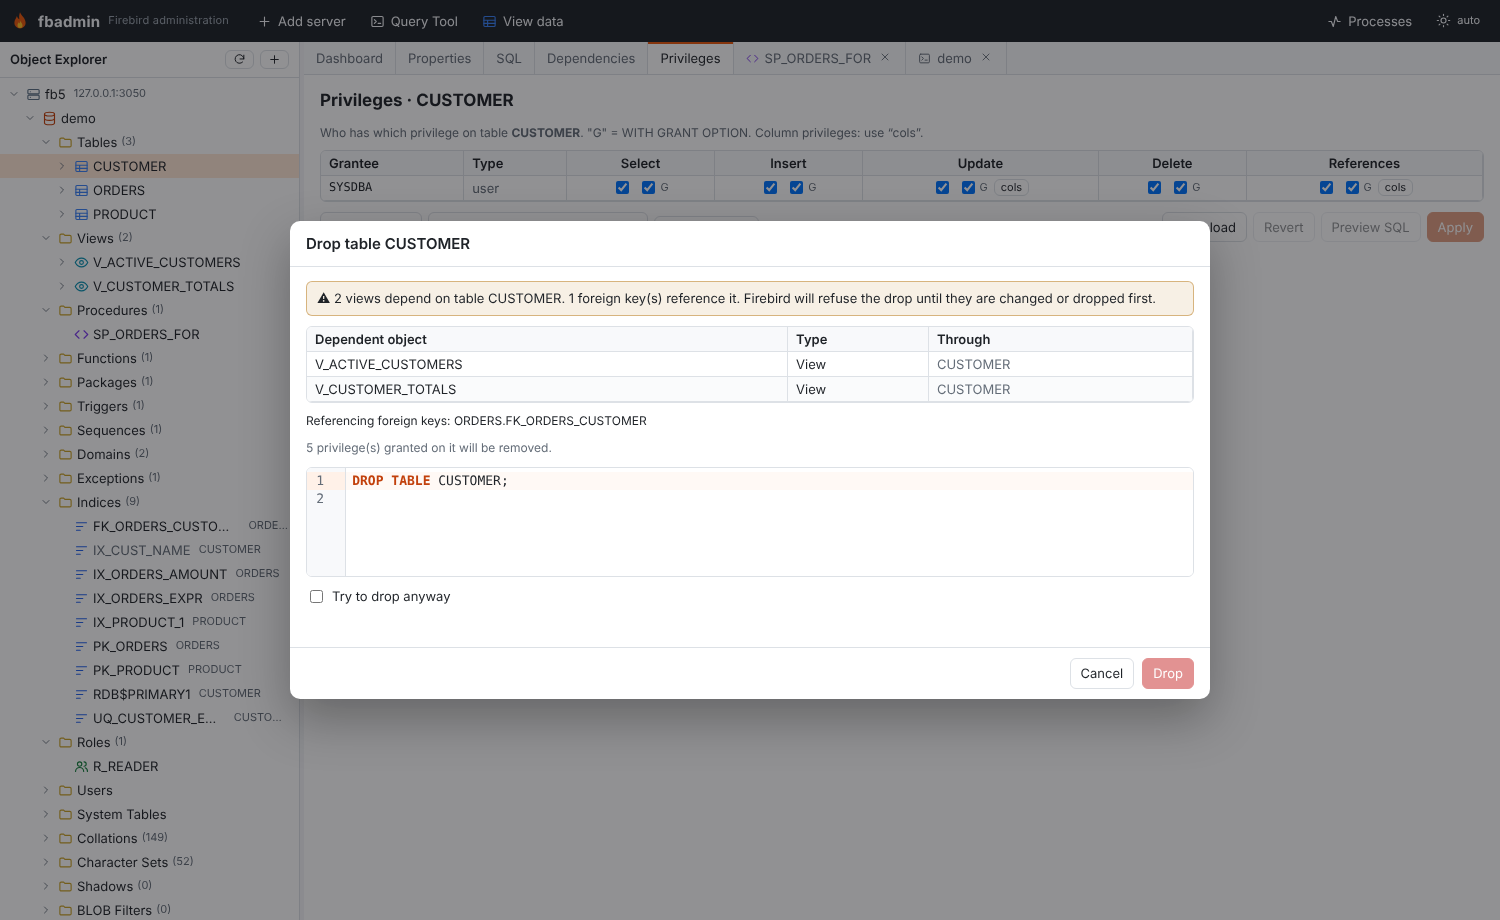Collapse the Indices folder

(46, 502)
